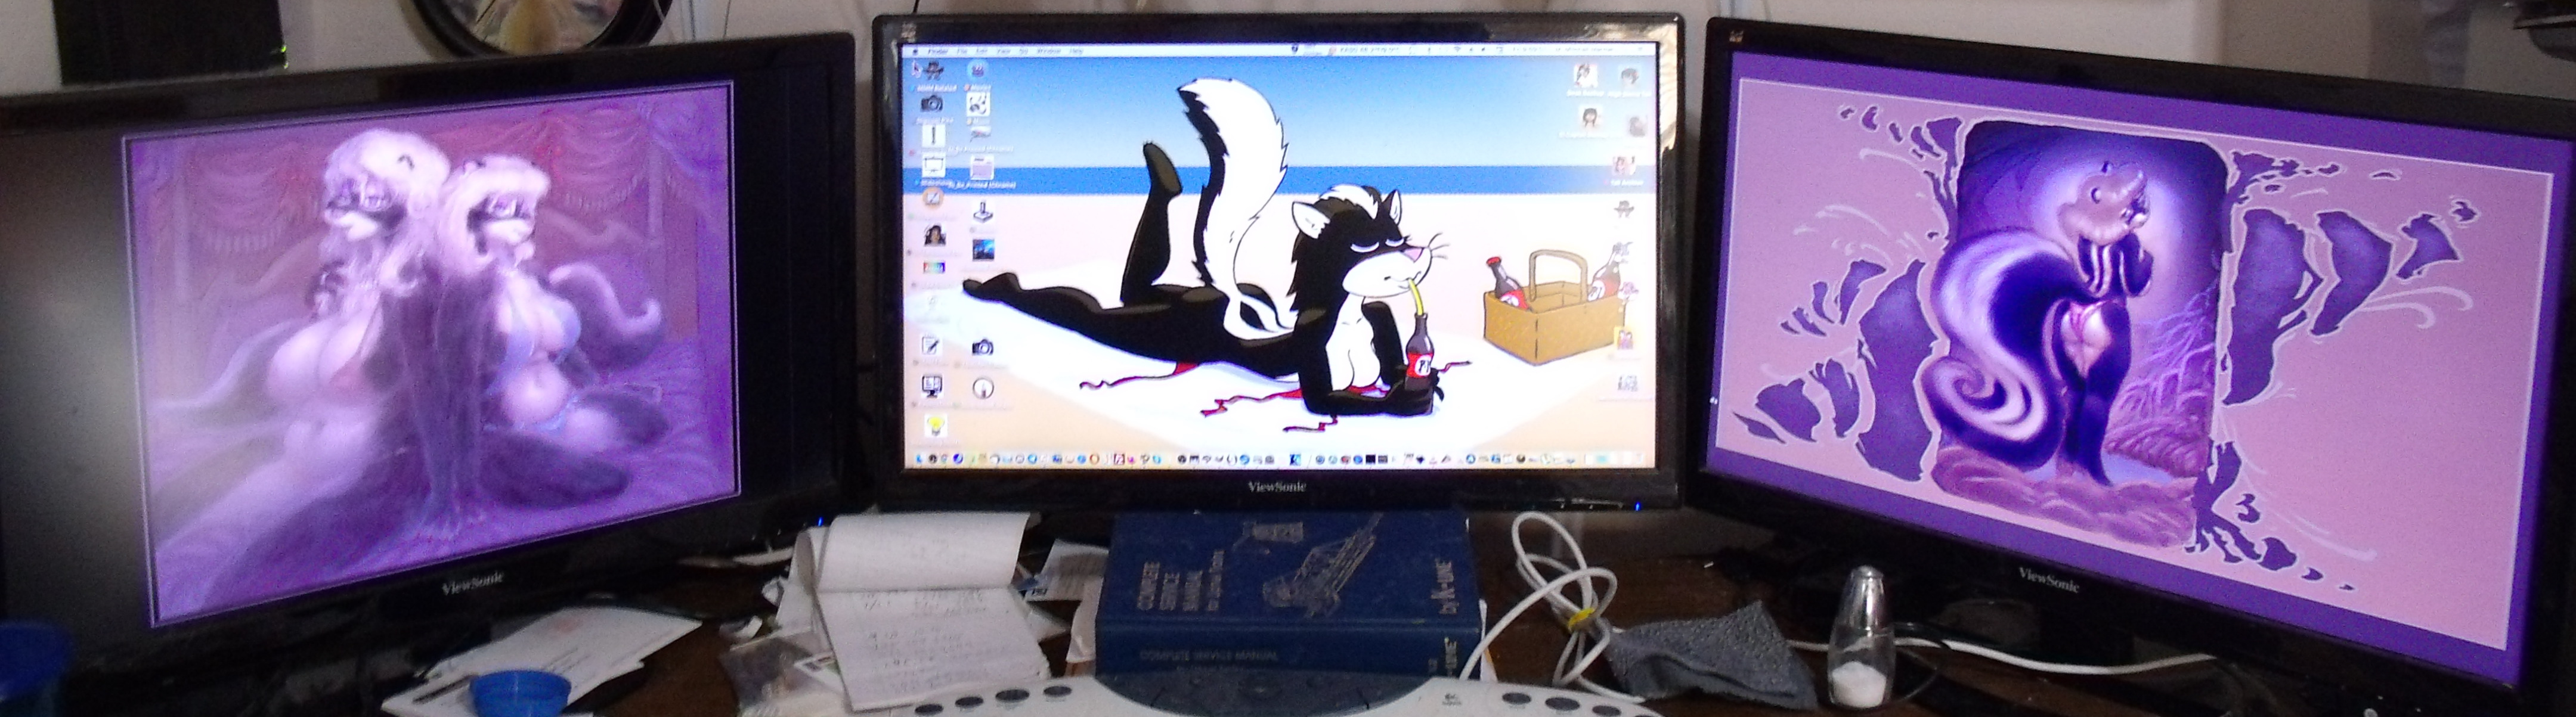The image size is (2576, 717).
Task: Open the Apple menu
Action: click(915, 51)
